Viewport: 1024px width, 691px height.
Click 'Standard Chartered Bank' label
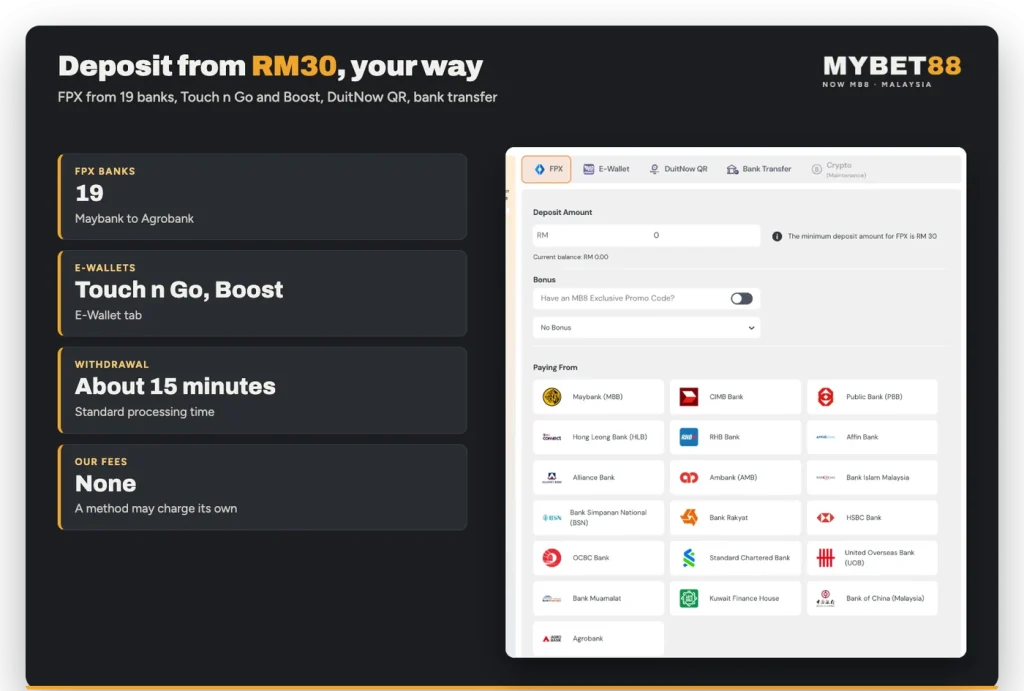[x=750, y=558]
